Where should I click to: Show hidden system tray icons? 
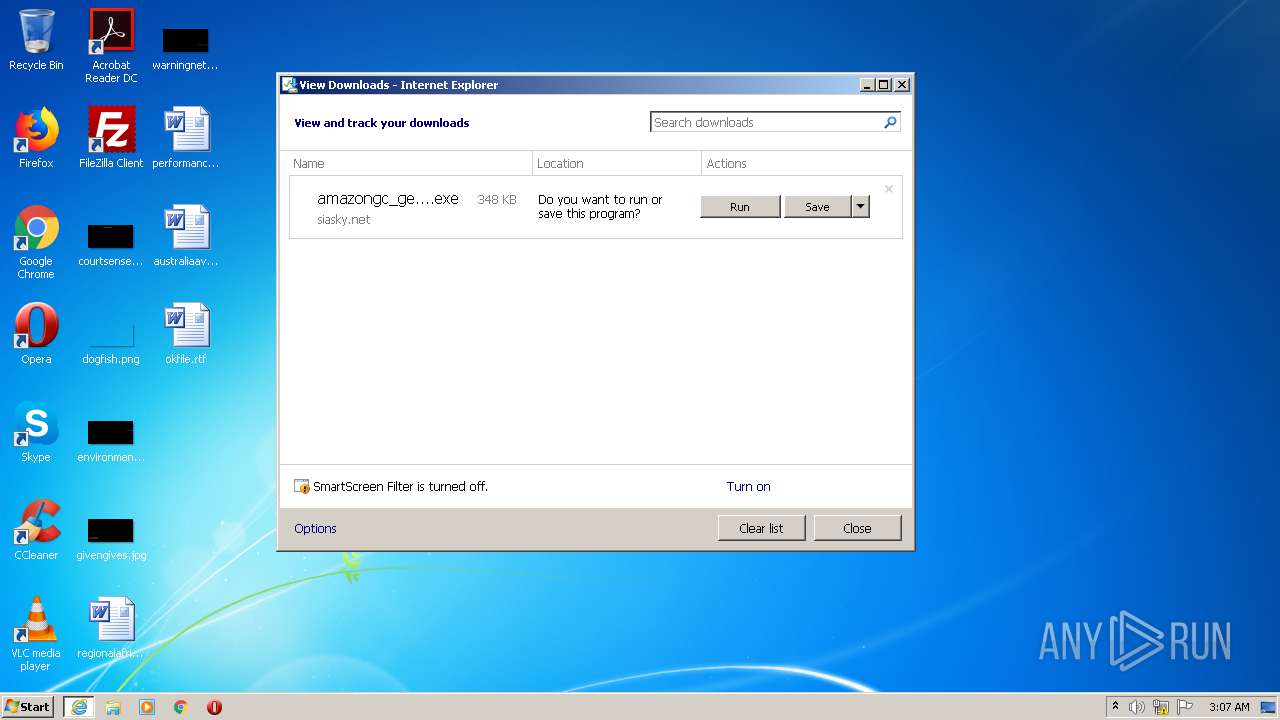click(1115, 707)
